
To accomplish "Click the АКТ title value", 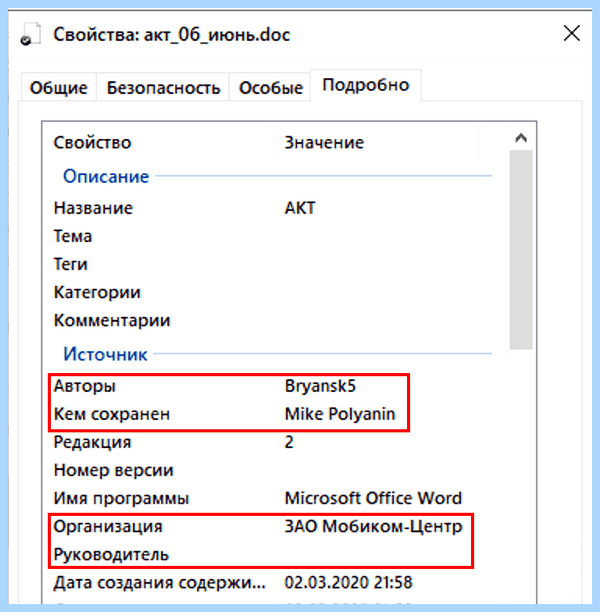I will [300, 208].
